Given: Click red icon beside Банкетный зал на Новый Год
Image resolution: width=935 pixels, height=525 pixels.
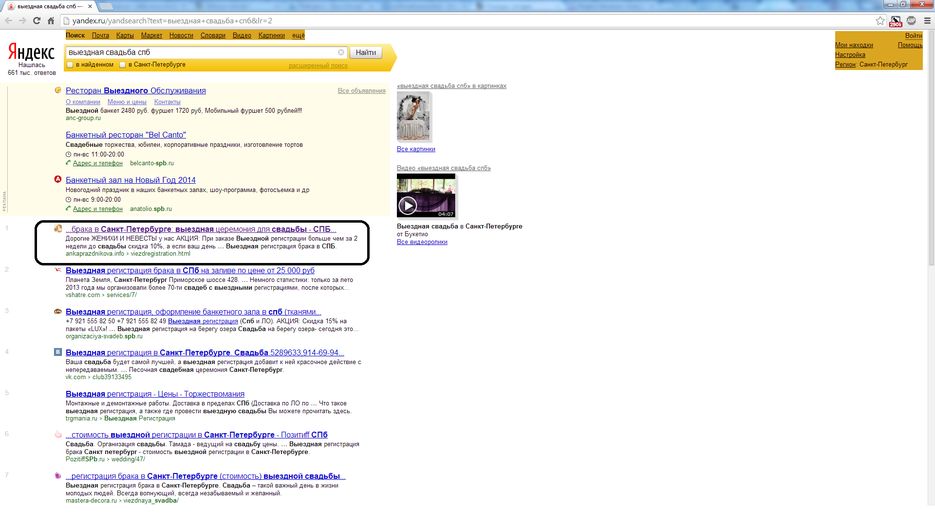Looking at the screenshot, I should coord(58,179).
